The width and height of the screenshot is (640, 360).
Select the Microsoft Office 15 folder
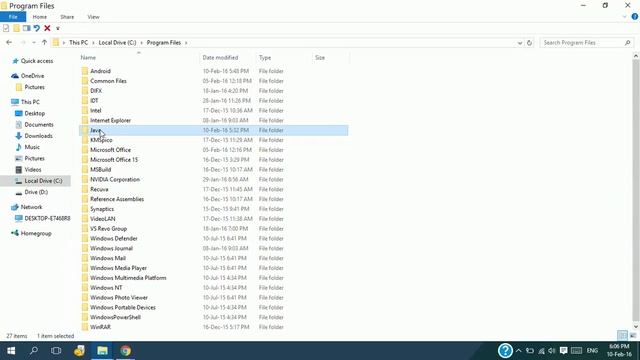click(x=114, y=160)
